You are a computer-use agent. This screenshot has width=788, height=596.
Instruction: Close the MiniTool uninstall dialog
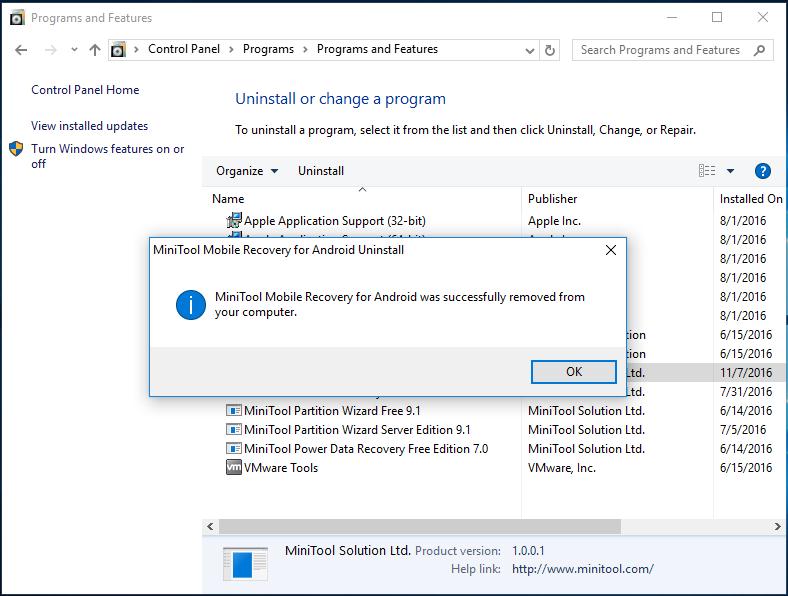point(611,250)
